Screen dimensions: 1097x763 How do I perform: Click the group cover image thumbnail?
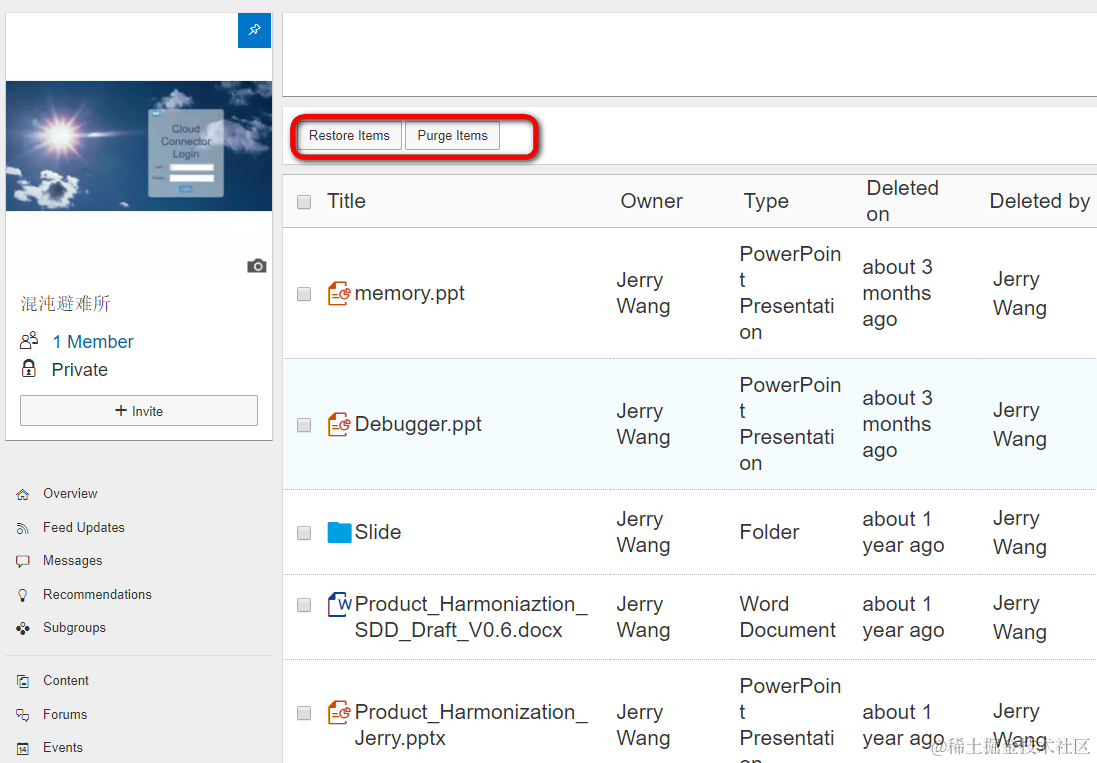pos(139,145)
